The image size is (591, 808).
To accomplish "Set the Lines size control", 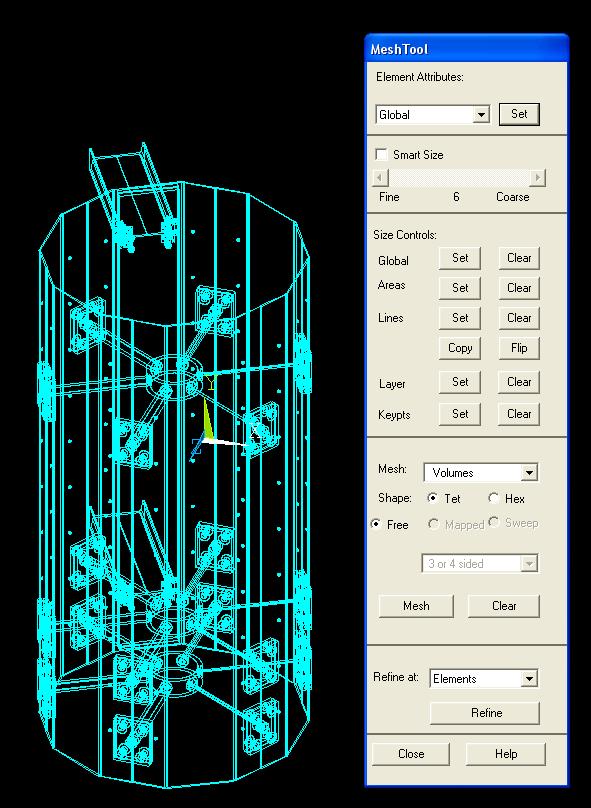I will point(460,318).
